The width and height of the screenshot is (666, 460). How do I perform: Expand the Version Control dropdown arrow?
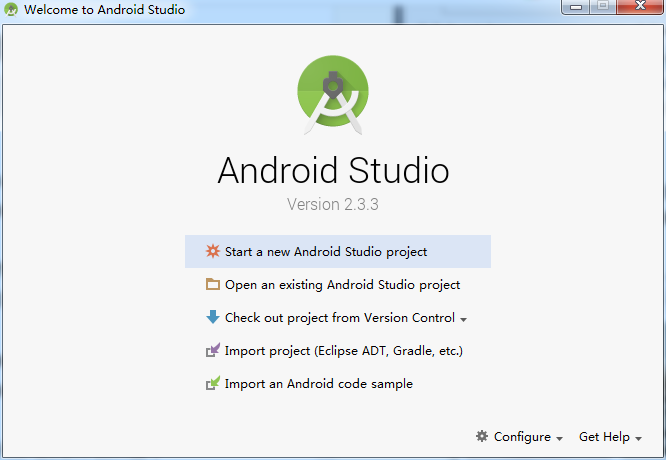coord(463,319)
